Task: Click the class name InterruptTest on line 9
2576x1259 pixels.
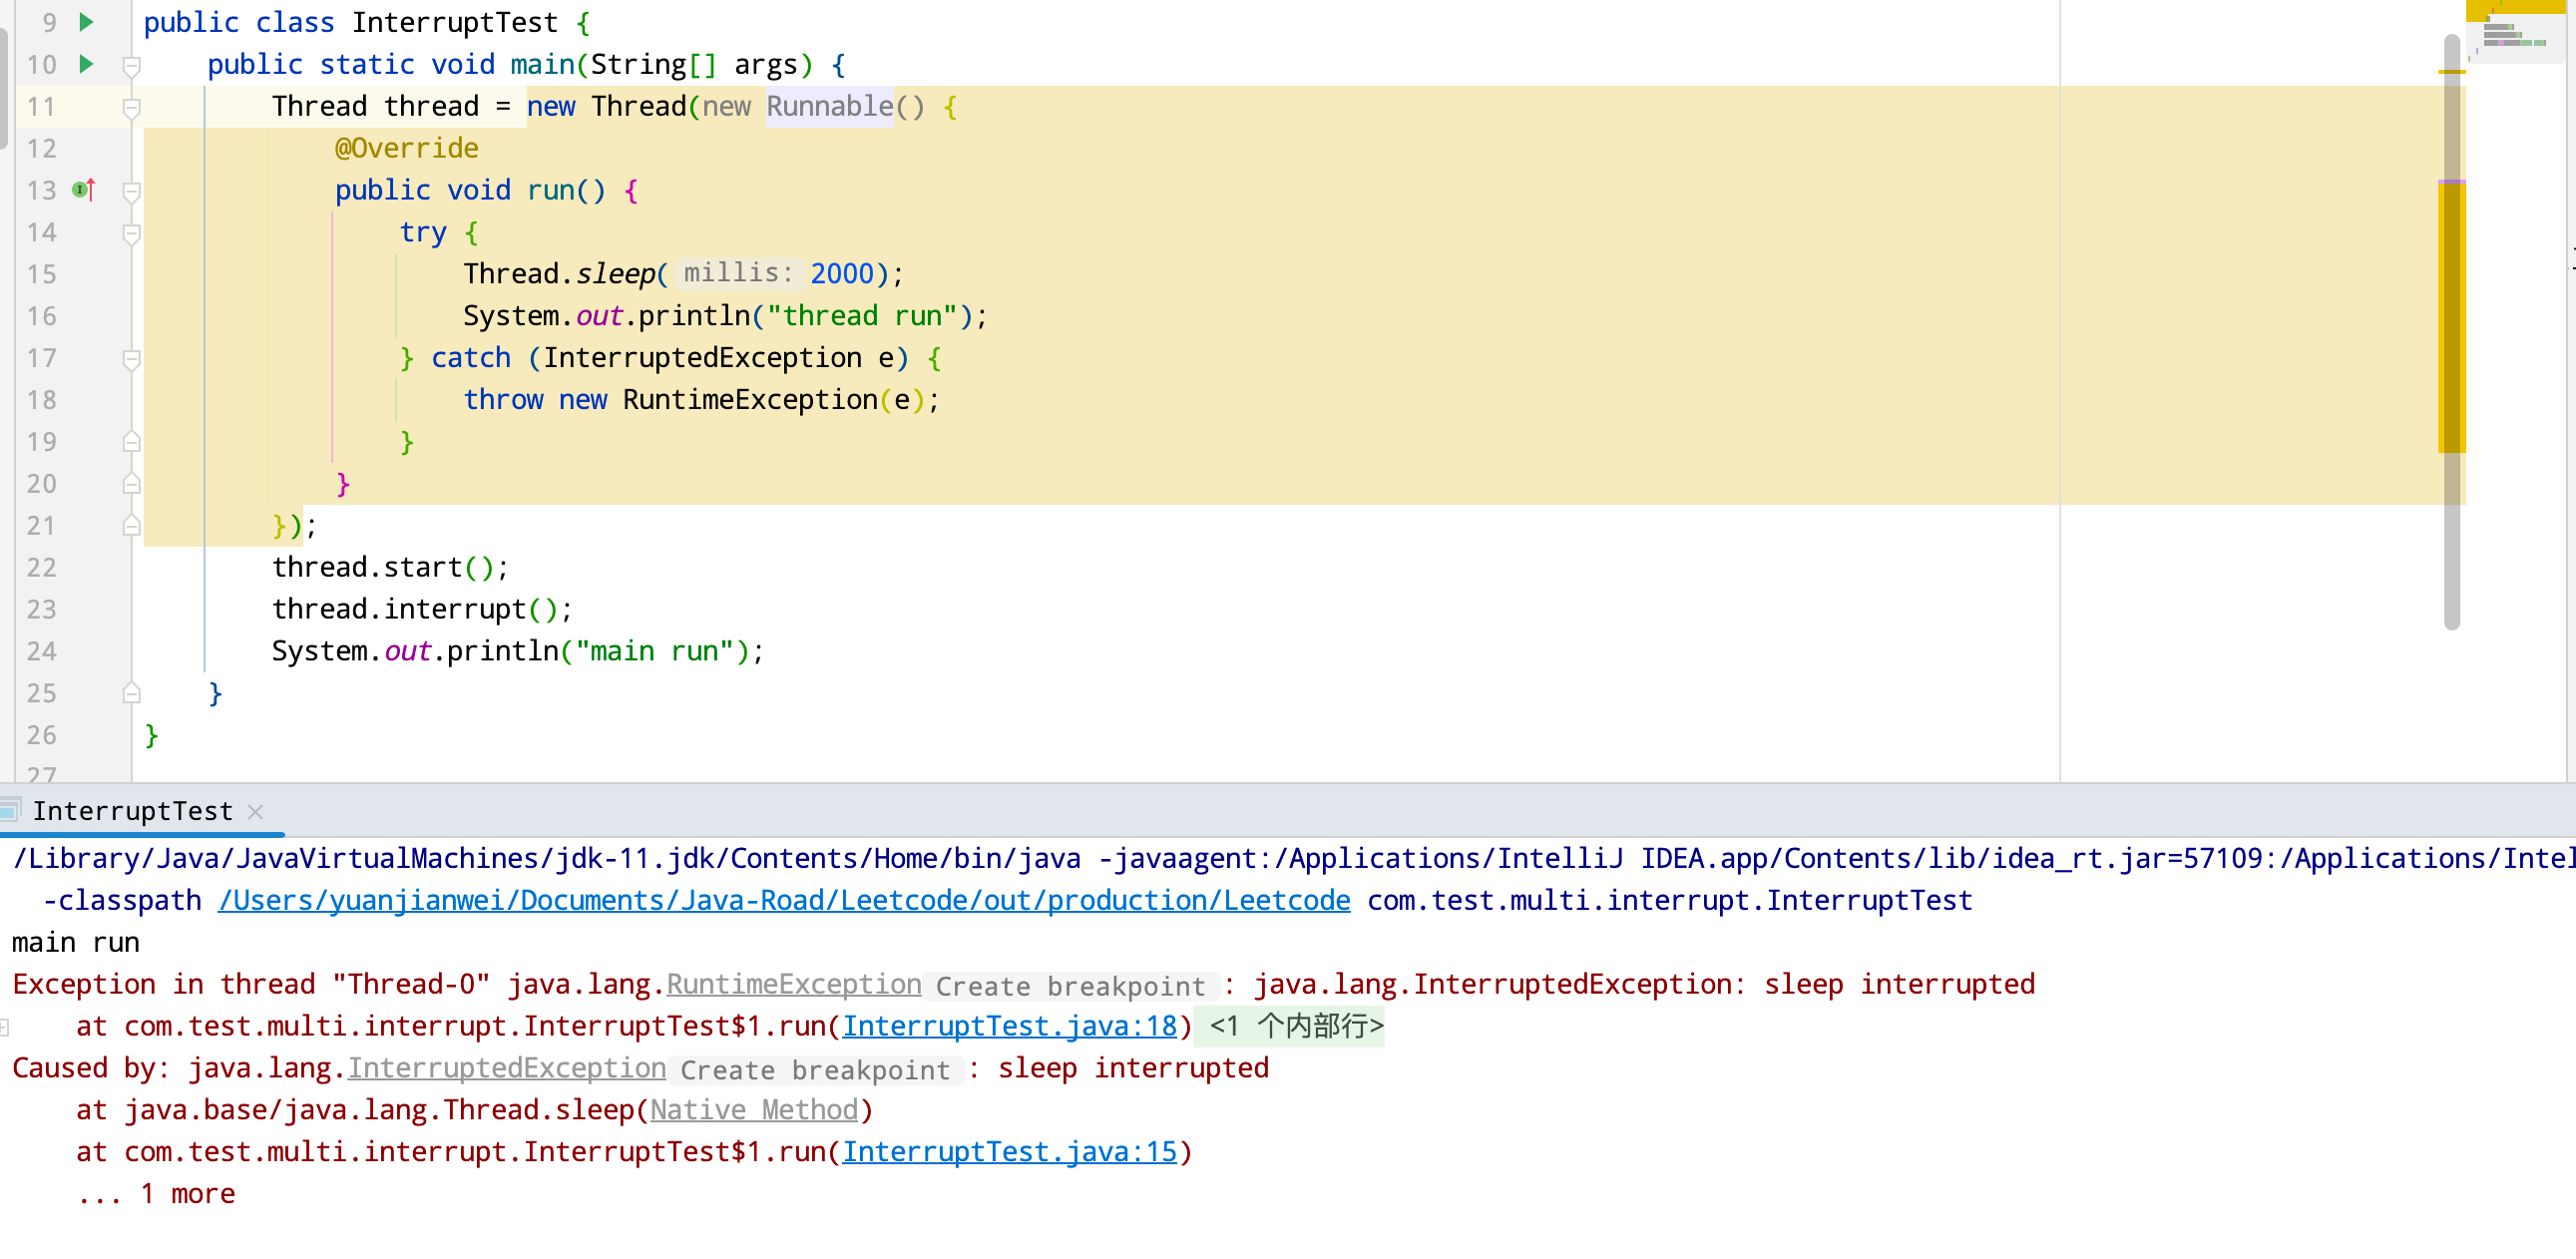Action: coord(454,22)
